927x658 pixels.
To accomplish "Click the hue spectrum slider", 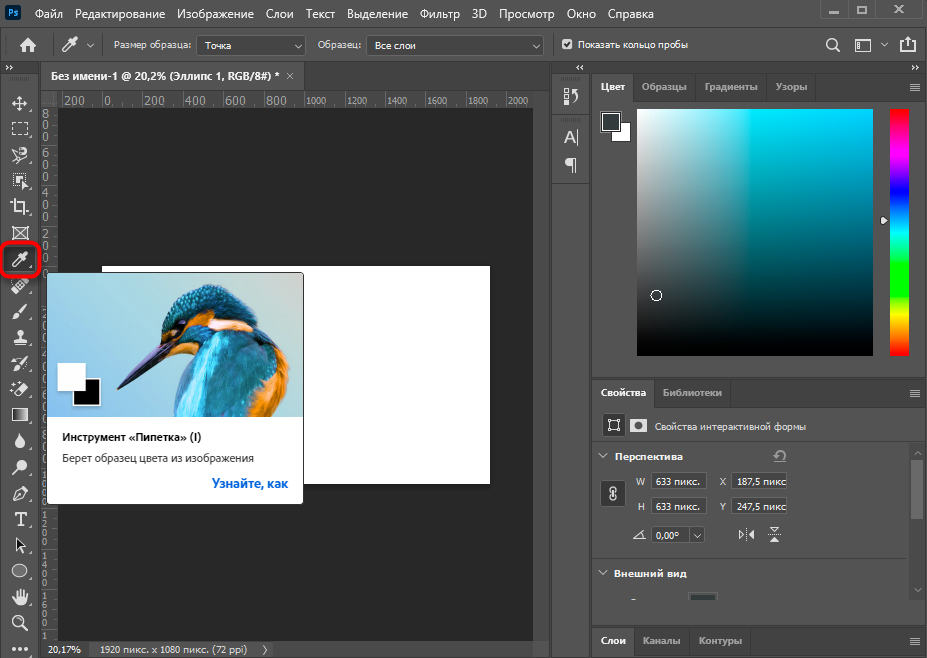I will (899, 232).
